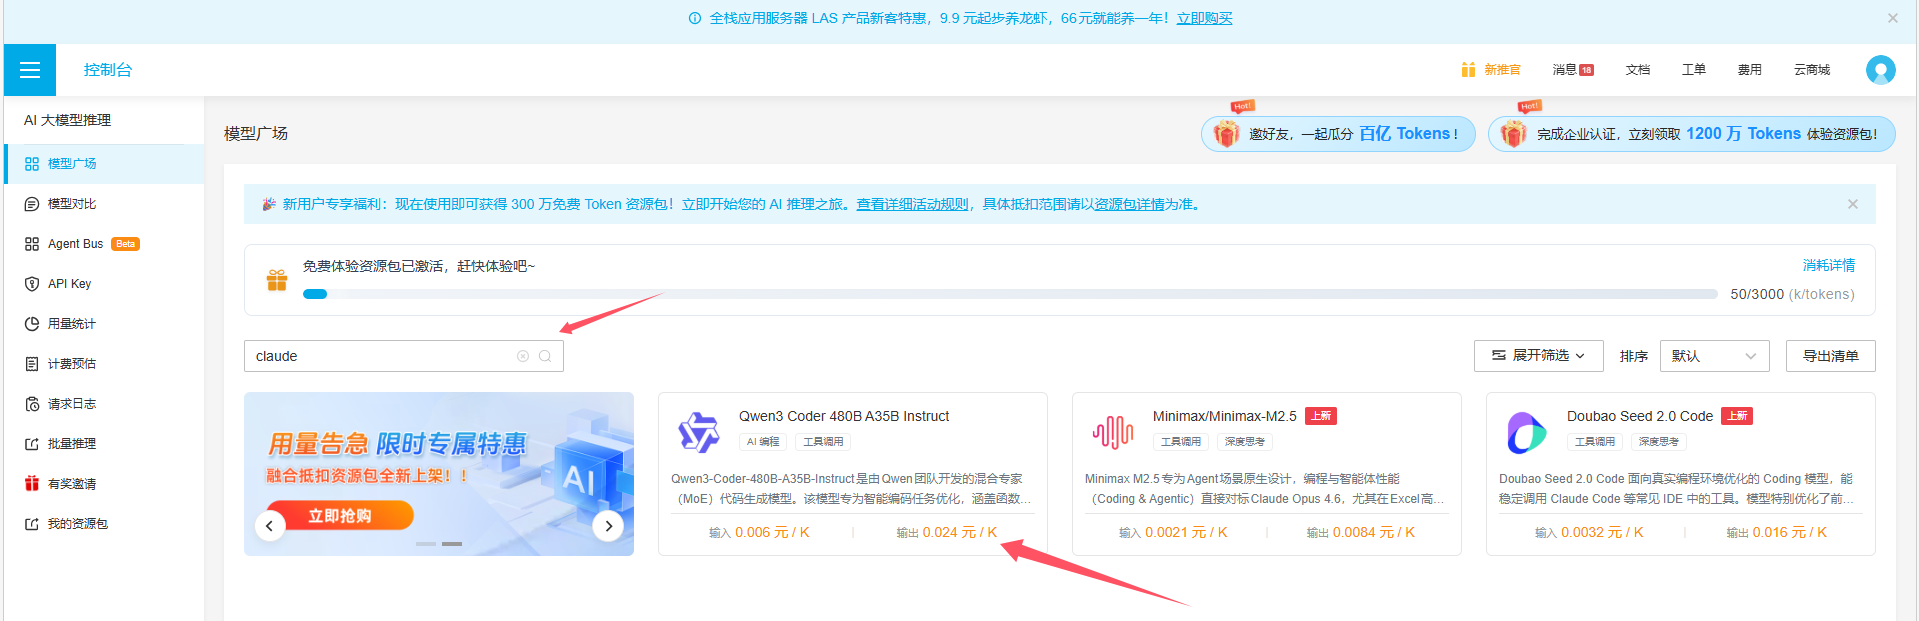Open Agent Bus in the sidebar
Viewport: 1919px width, 621px height.
[104, 244]
